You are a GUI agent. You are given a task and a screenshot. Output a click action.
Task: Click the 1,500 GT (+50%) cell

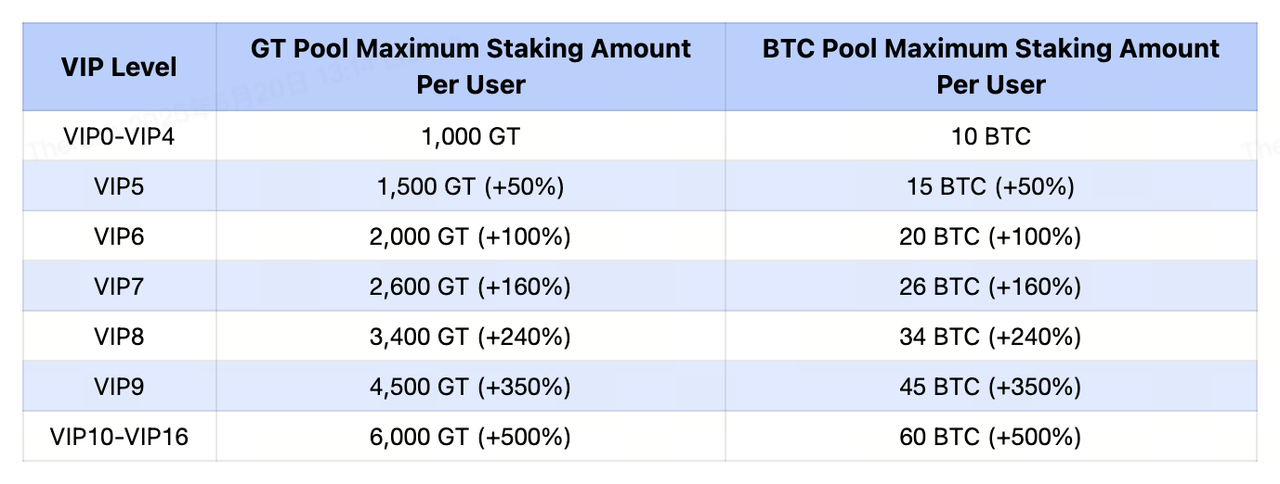(x=471, y=186)
